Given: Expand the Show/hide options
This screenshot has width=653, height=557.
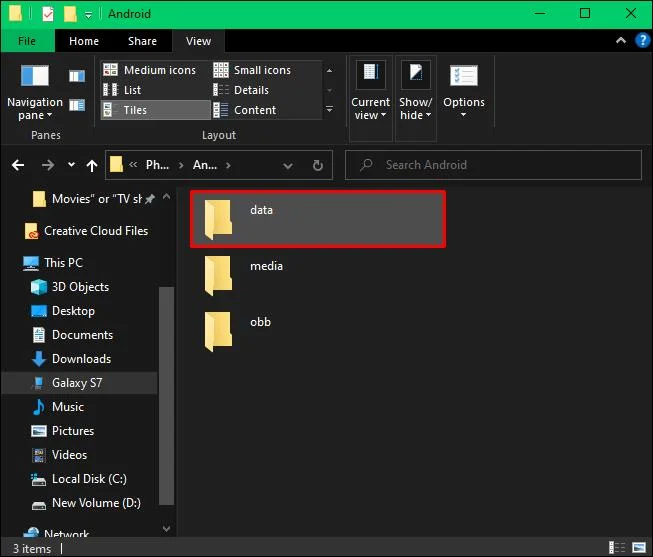Looking at the screenshot, I should point(416,92).
